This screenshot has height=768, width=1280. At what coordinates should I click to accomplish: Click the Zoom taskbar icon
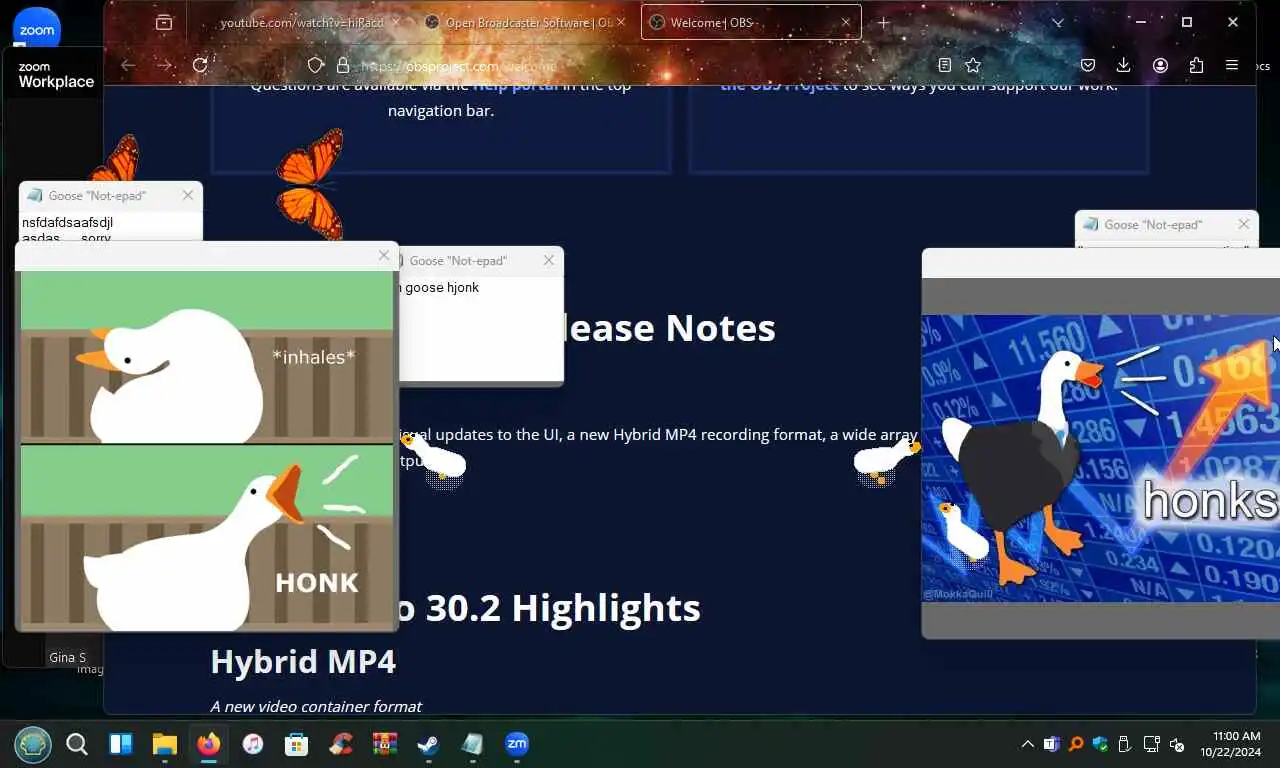[516, 744]
